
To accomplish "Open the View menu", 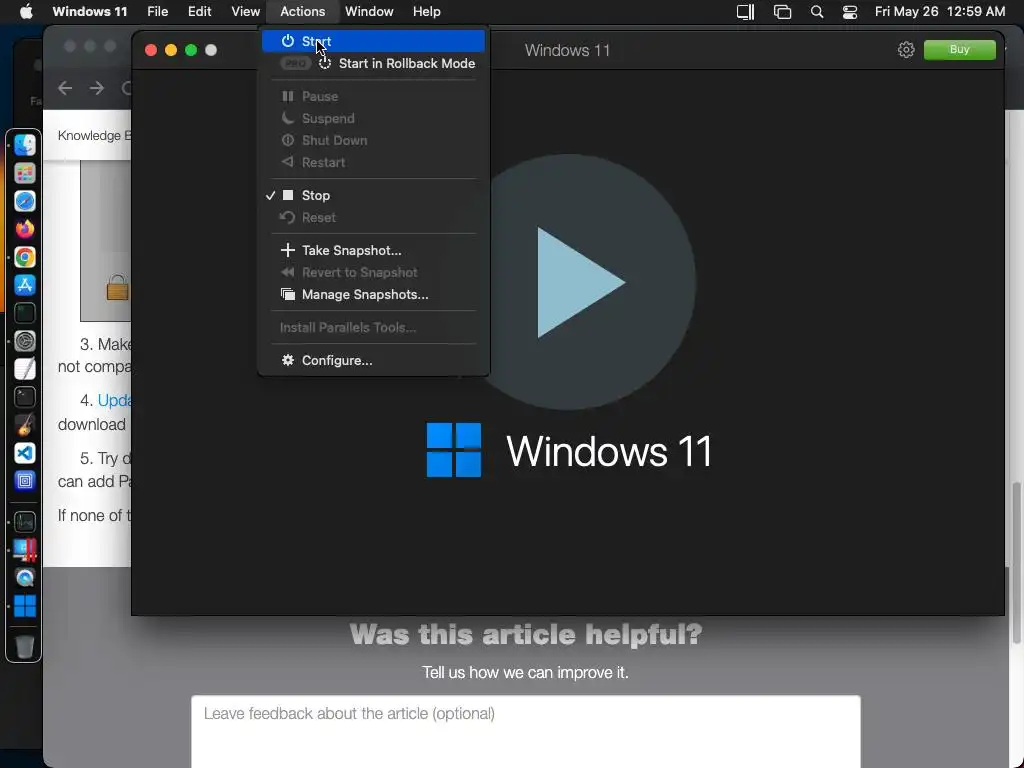I will click(x=246, y=12).
